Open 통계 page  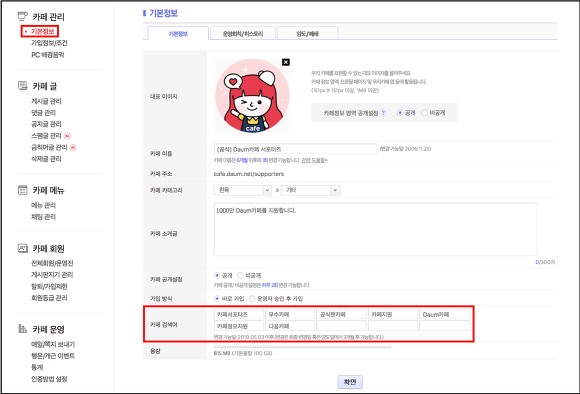pyautogui.click(x=37, y=367)
